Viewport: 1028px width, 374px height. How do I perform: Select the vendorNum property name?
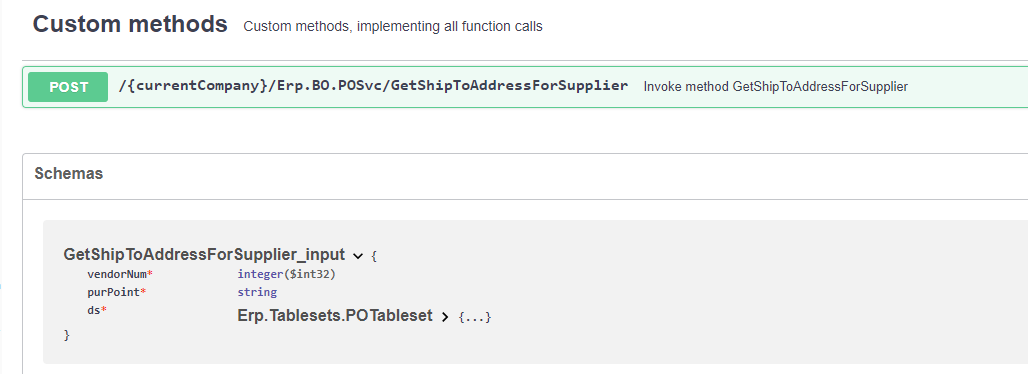pos(117,274)
